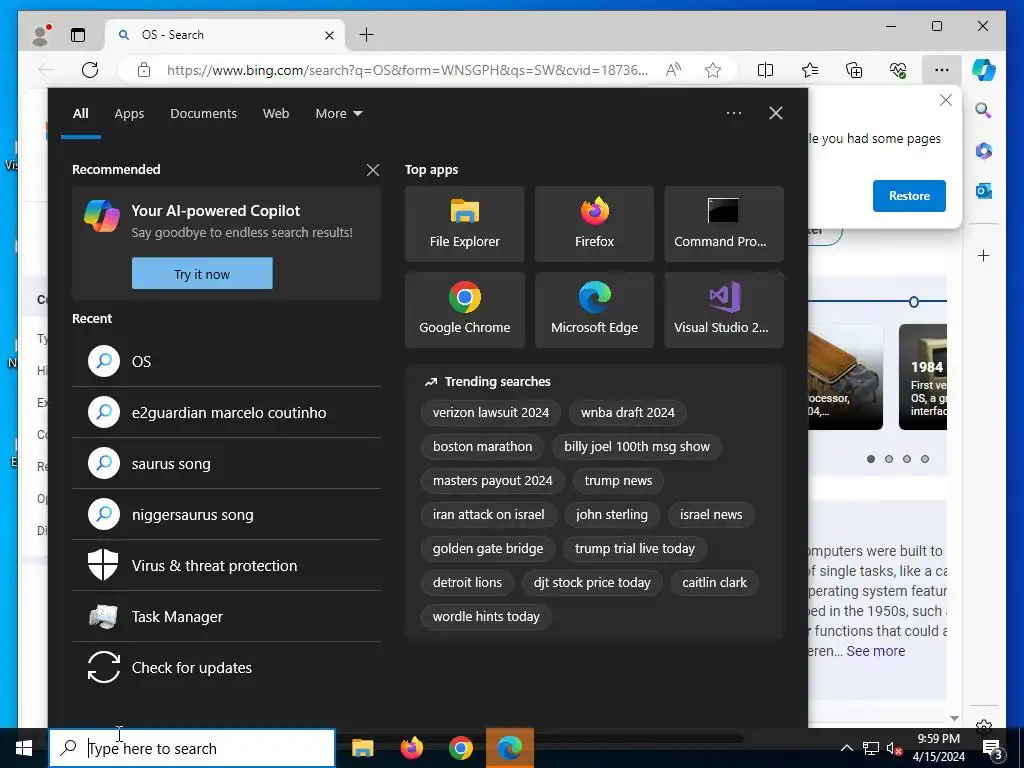Open Browser essentials heart icon
Screen dimensions: 1024x768
[x=898, y=70]
